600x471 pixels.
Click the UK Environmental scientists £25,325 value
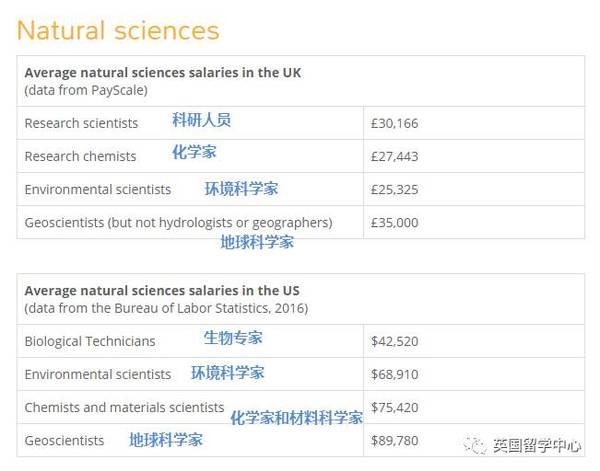395,189
